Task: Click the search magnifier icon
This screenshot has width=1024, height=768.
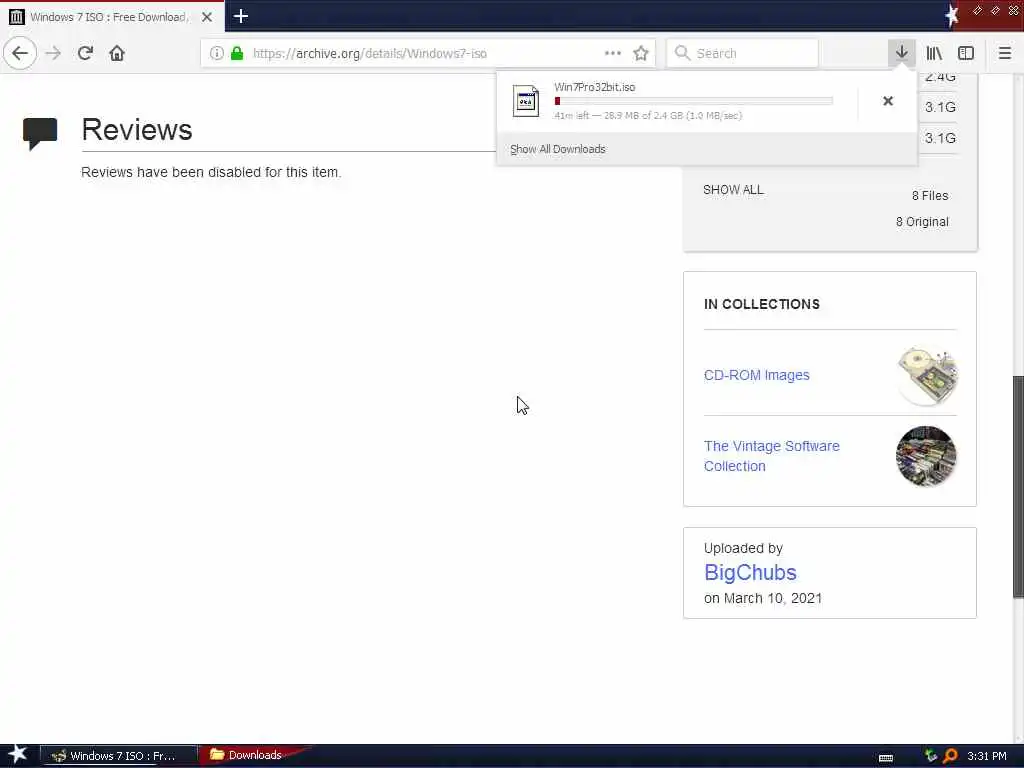Action: (x=682, y=53)
